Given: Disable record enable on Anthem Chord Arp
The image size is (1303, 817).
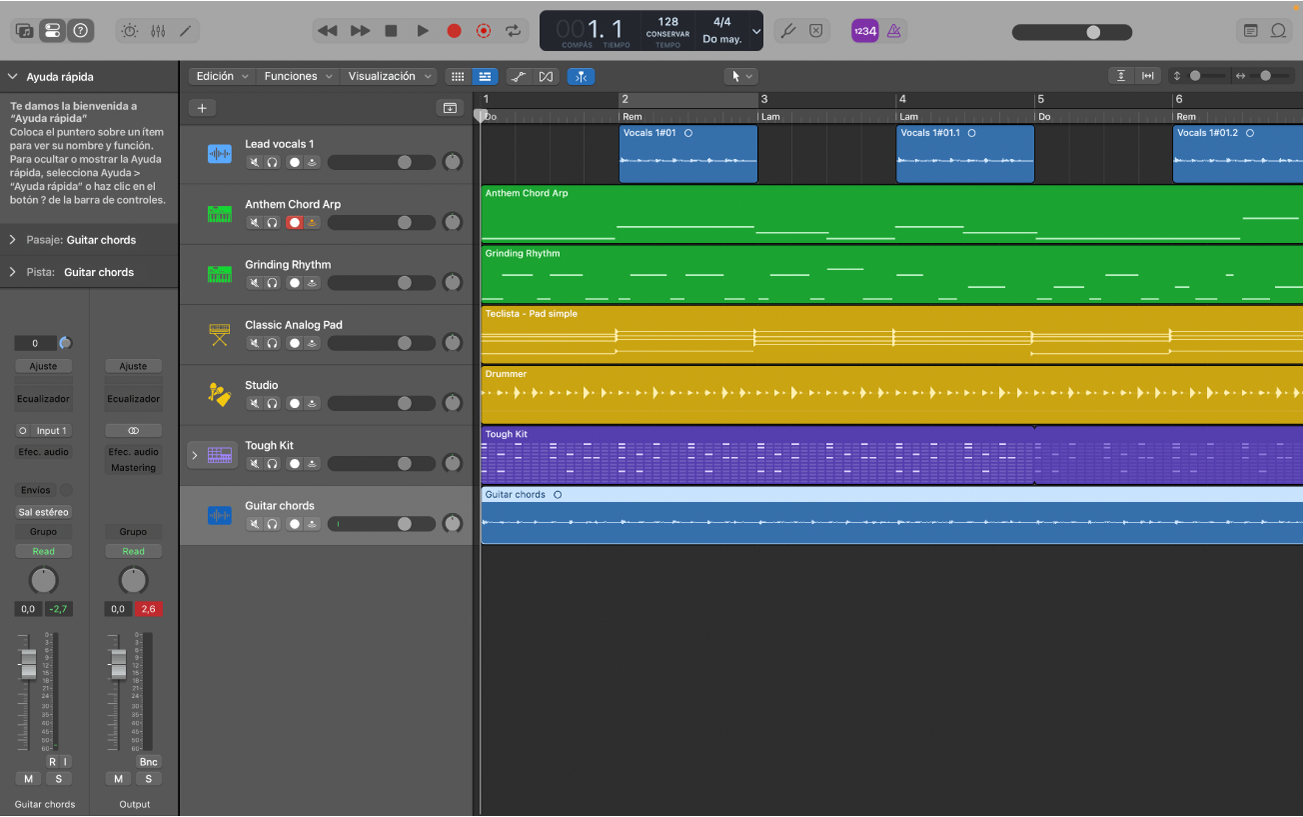Looking at the screenshot, I should (293, 222).
